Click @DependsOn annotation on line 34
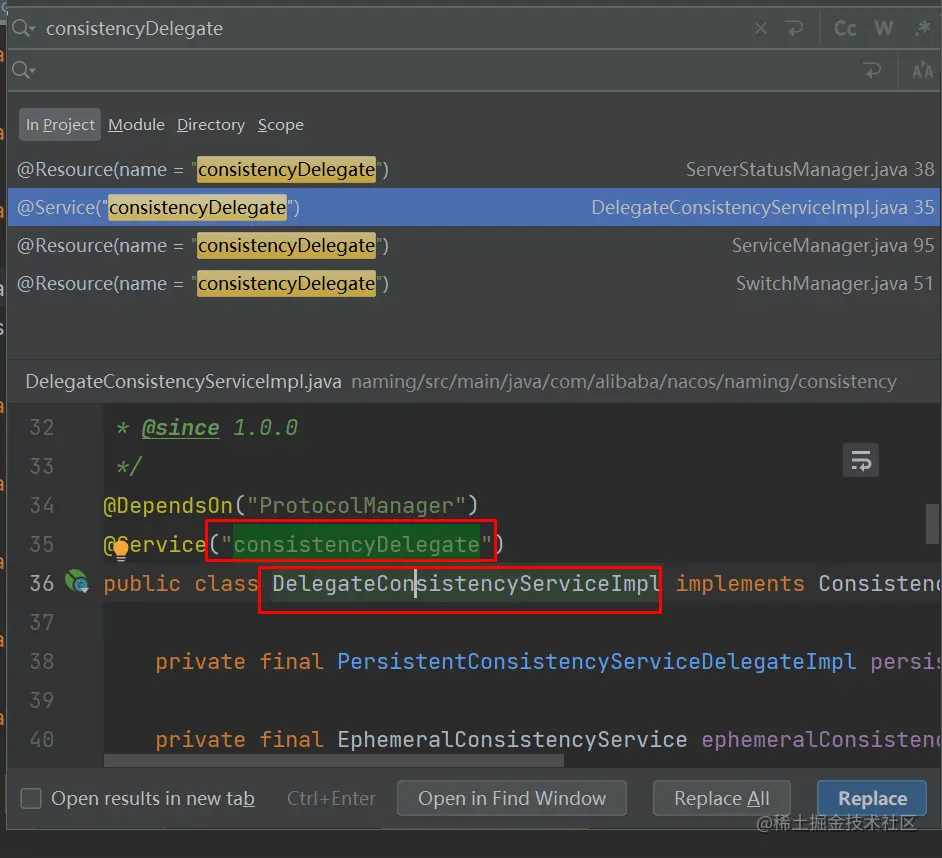 [x=168, y=505]
